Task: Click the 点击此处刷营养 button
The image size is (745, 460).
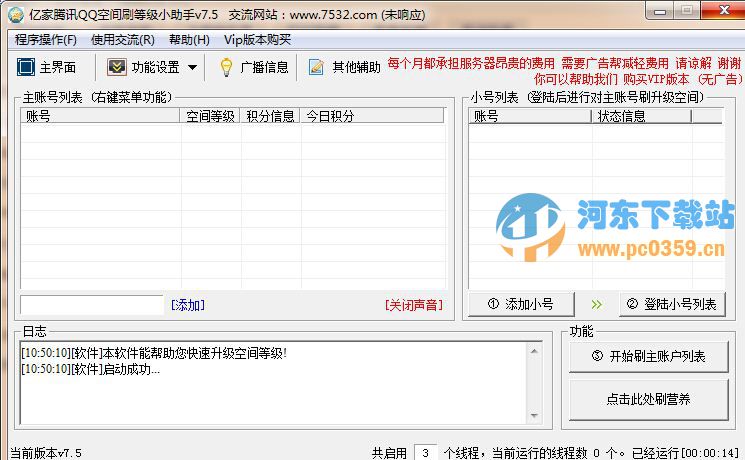Action: [649, 399]
